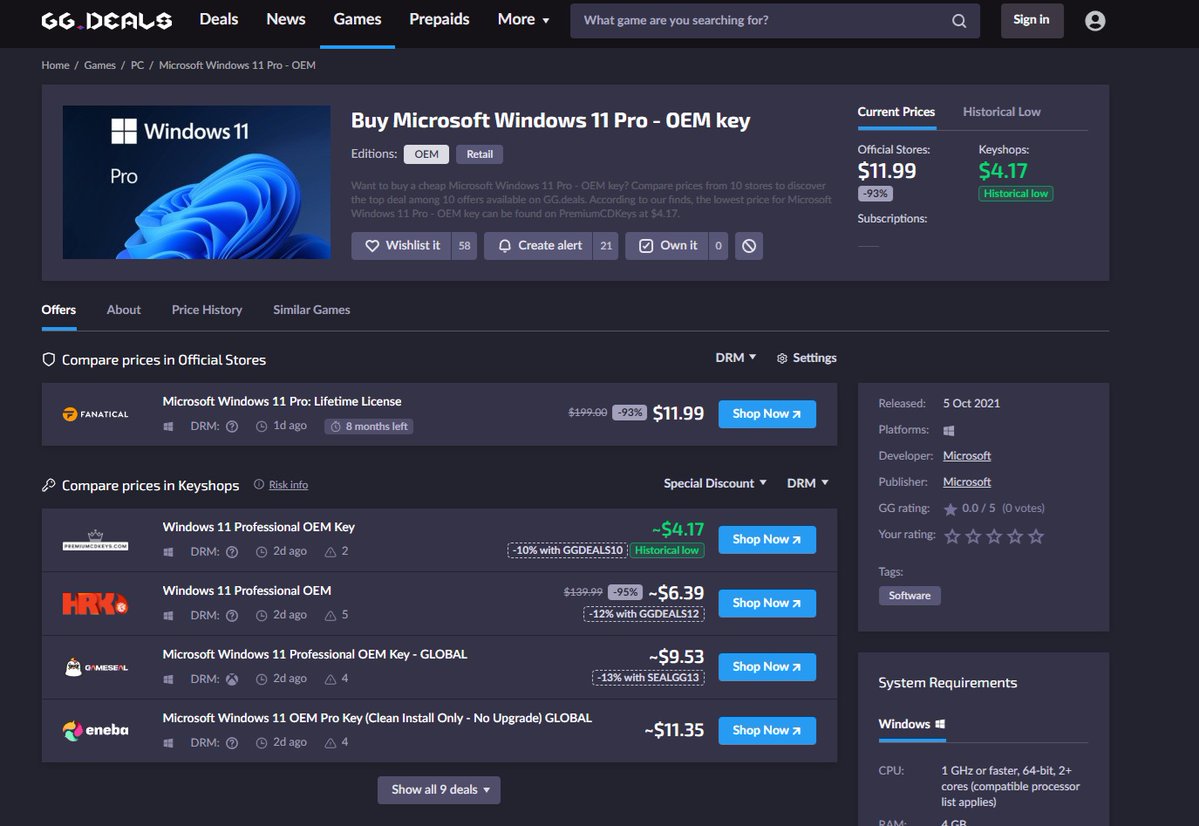Viewport: 1199px width, 826px height.
Task: Toggle Own it checkbox button
Action: 668,246
